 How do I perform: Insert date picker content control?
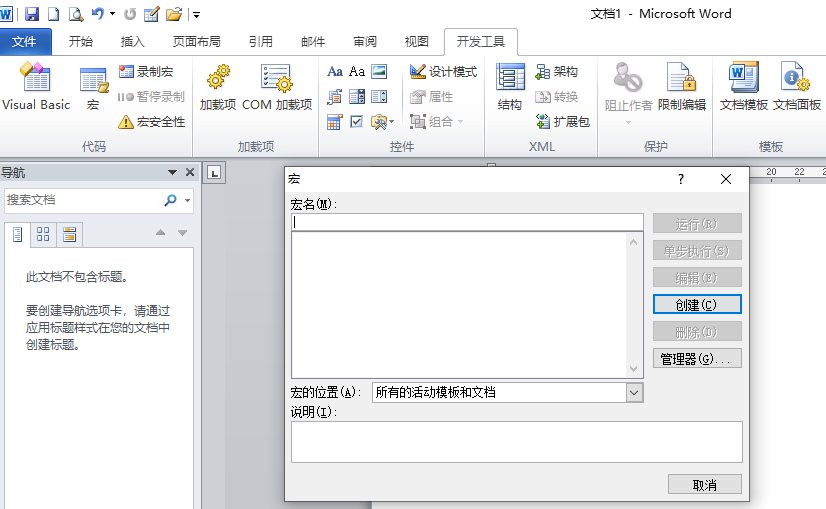pos(335,122)
